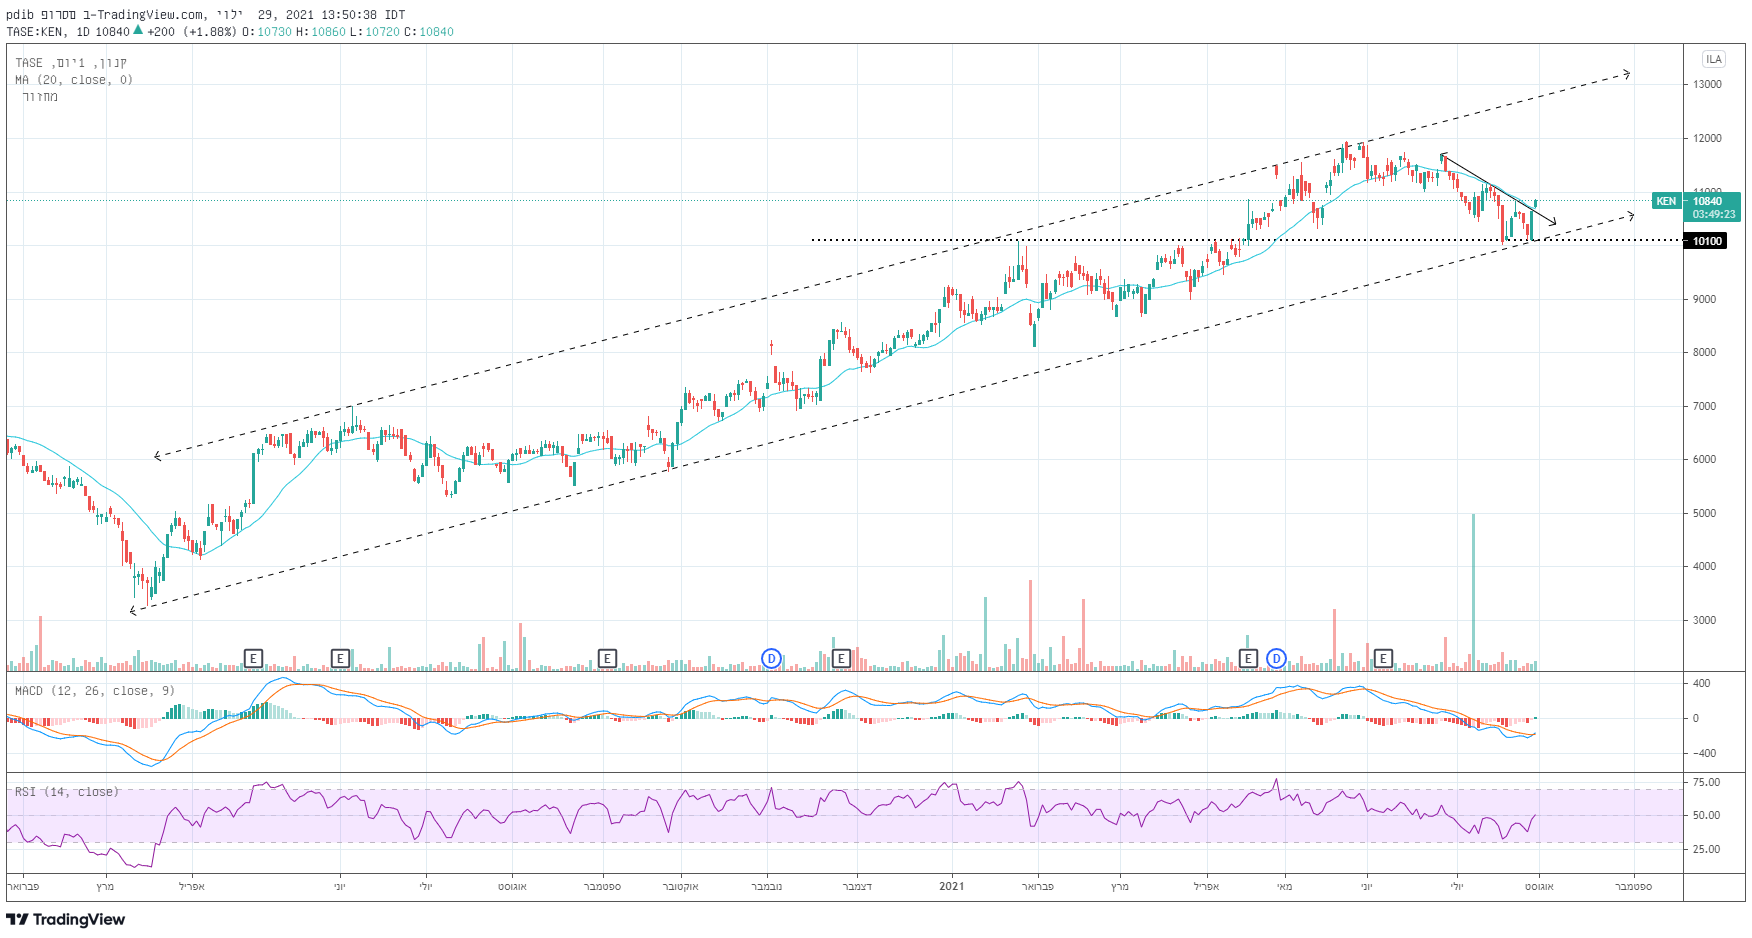Click the green KEN symbol price tag
The height and width of the screenshot is (938, 1752).
(x=1666, y=201)
